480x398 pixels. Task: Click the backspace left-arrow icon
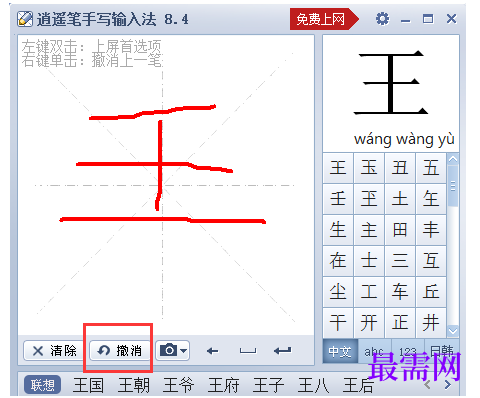(212, 351)
